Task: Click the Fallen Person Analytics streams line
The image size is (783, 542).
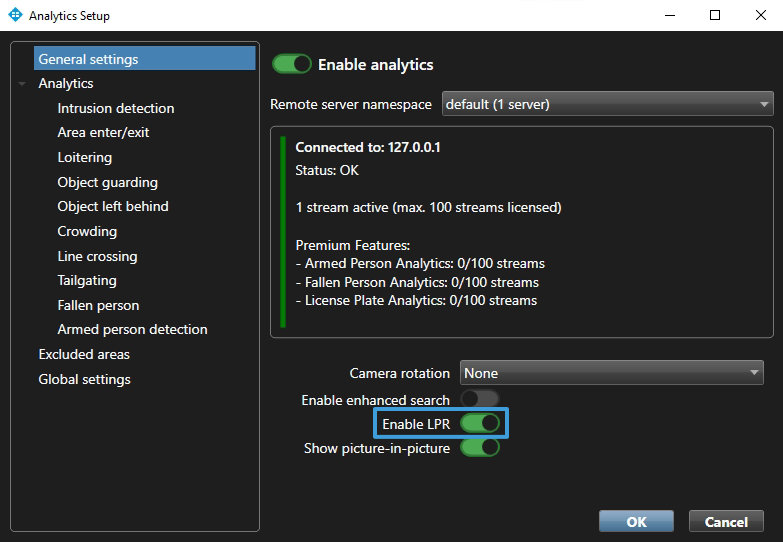Action: click(x=417, y=282)
